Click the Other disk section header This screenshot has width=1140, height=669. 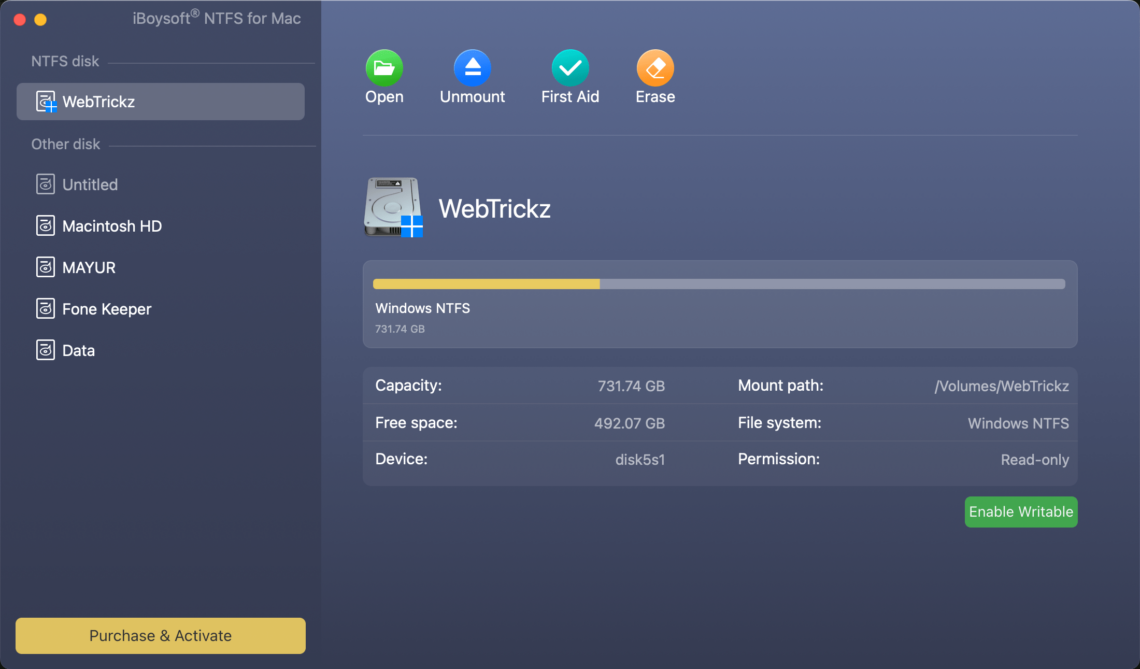coord(65,144)
